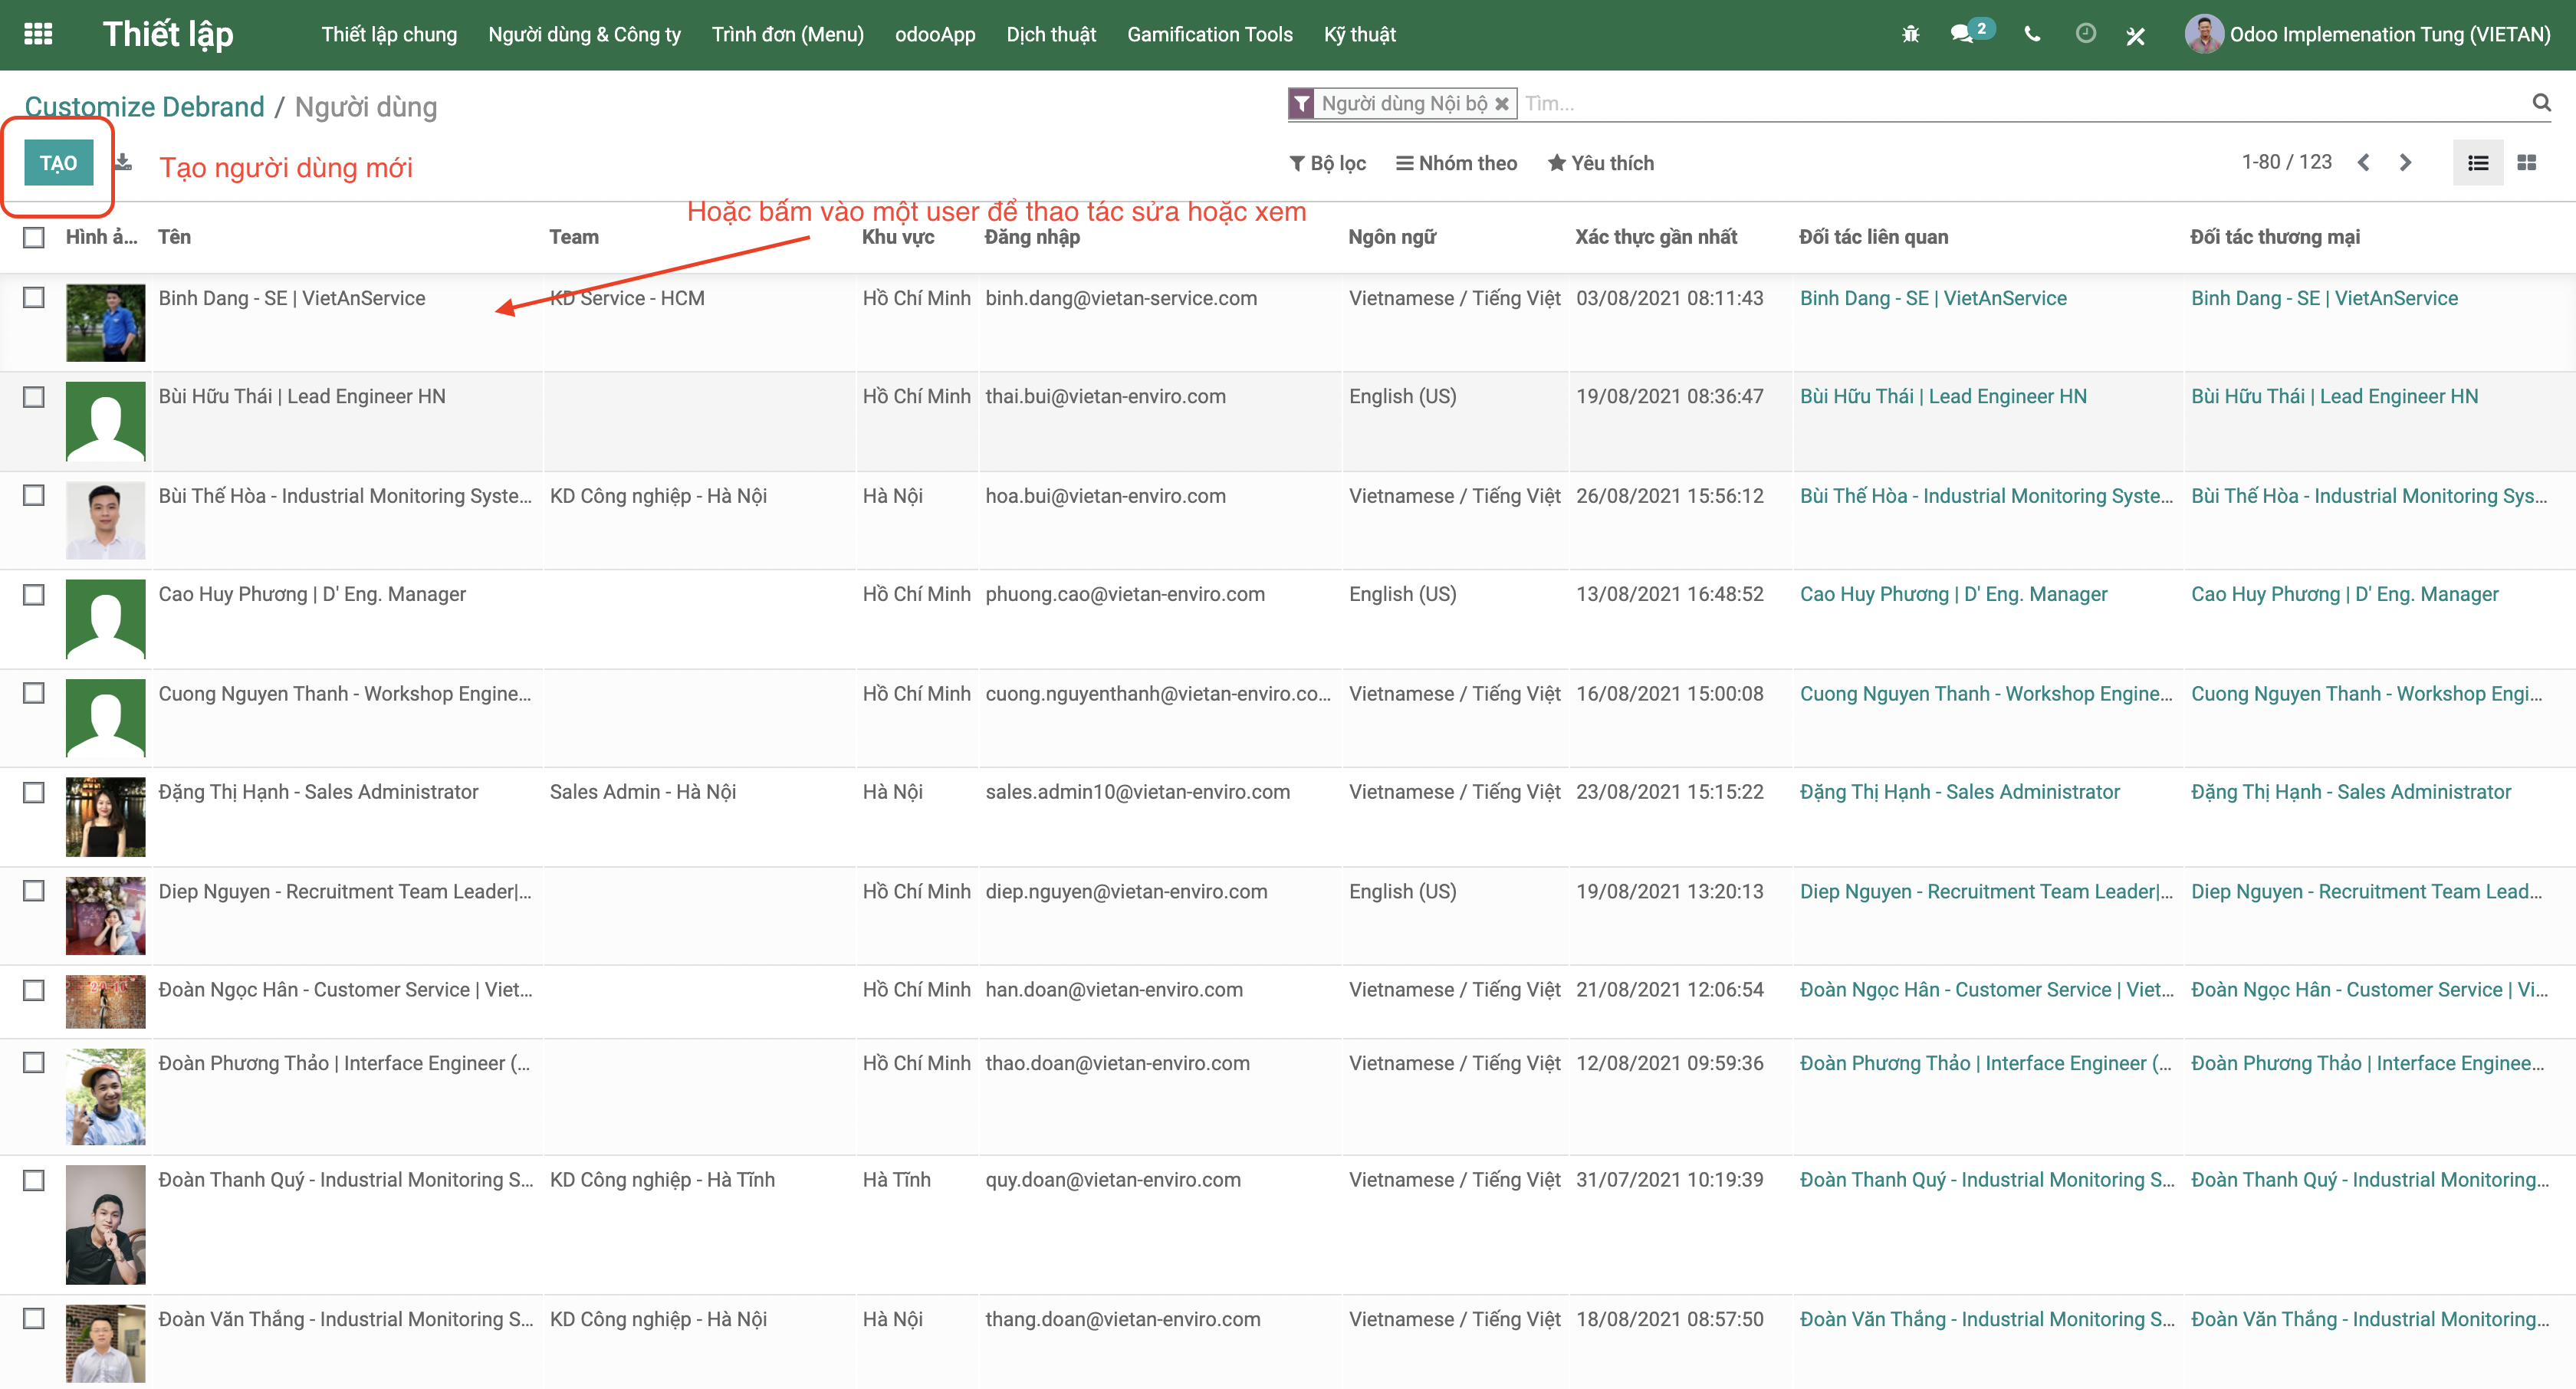The width and height of the screenshot is (2576, 1389).
Task: Click the phone call icon
Action: click(2031, 34)
